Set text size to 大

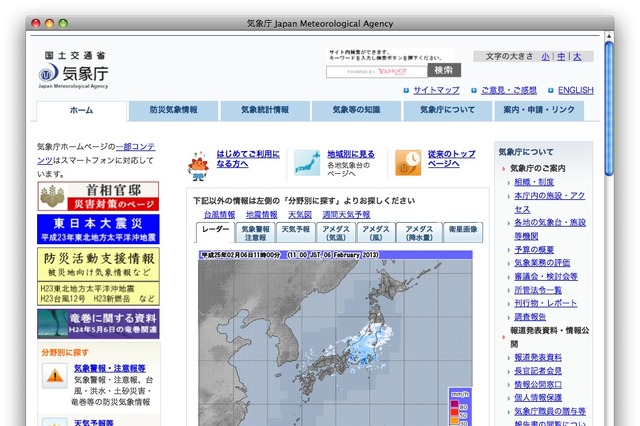click(577, 57)
